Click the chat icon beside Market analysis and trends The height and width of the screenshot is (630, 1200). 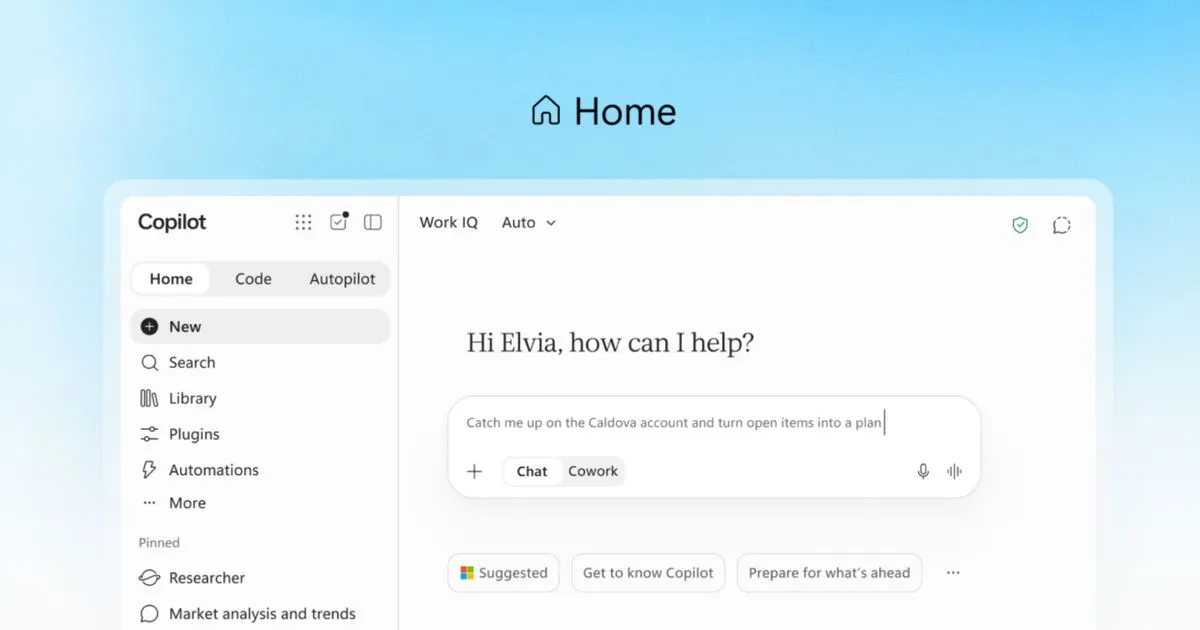pos(149,614)
